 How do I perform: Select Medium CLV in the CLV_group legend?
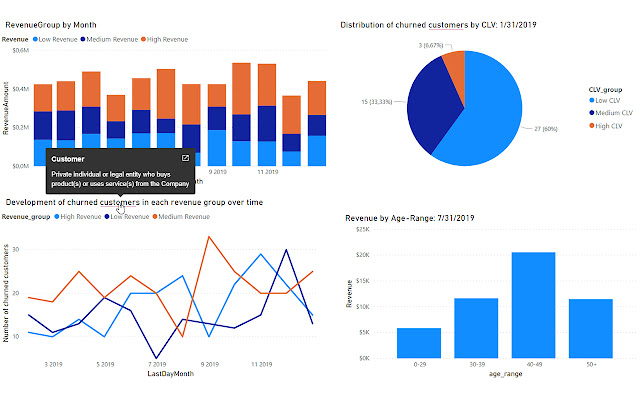click(x=611, y=113)
